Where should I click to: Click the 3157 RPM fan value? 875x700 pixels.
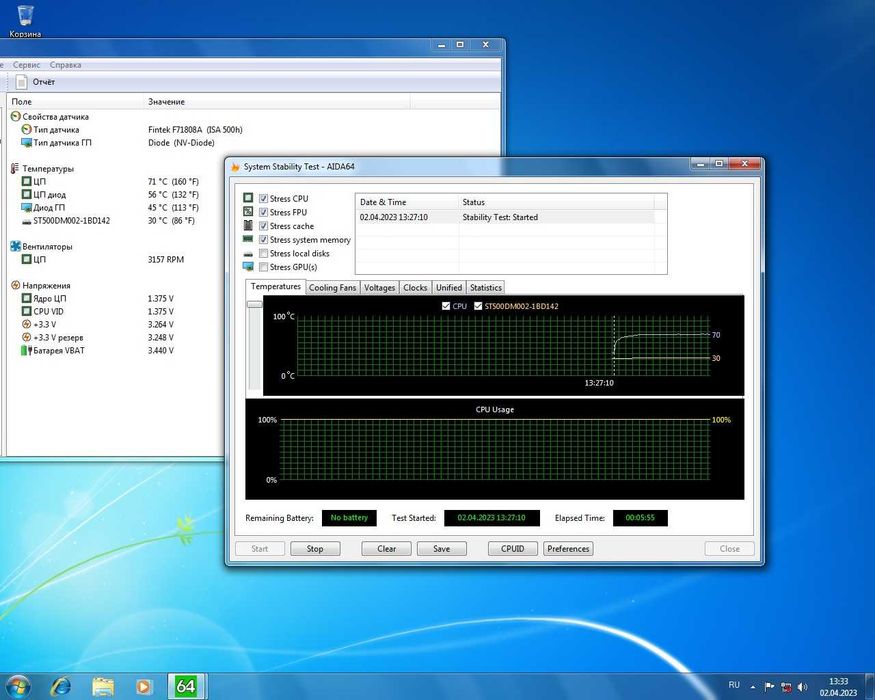[x=166, y=260]
